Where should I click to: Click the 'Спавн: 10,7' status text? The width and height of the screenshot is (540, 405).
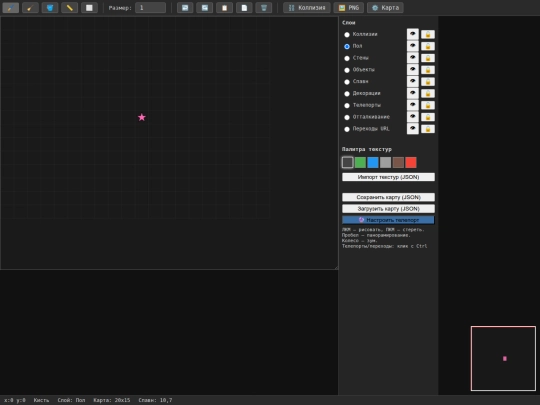click(155, 400)
